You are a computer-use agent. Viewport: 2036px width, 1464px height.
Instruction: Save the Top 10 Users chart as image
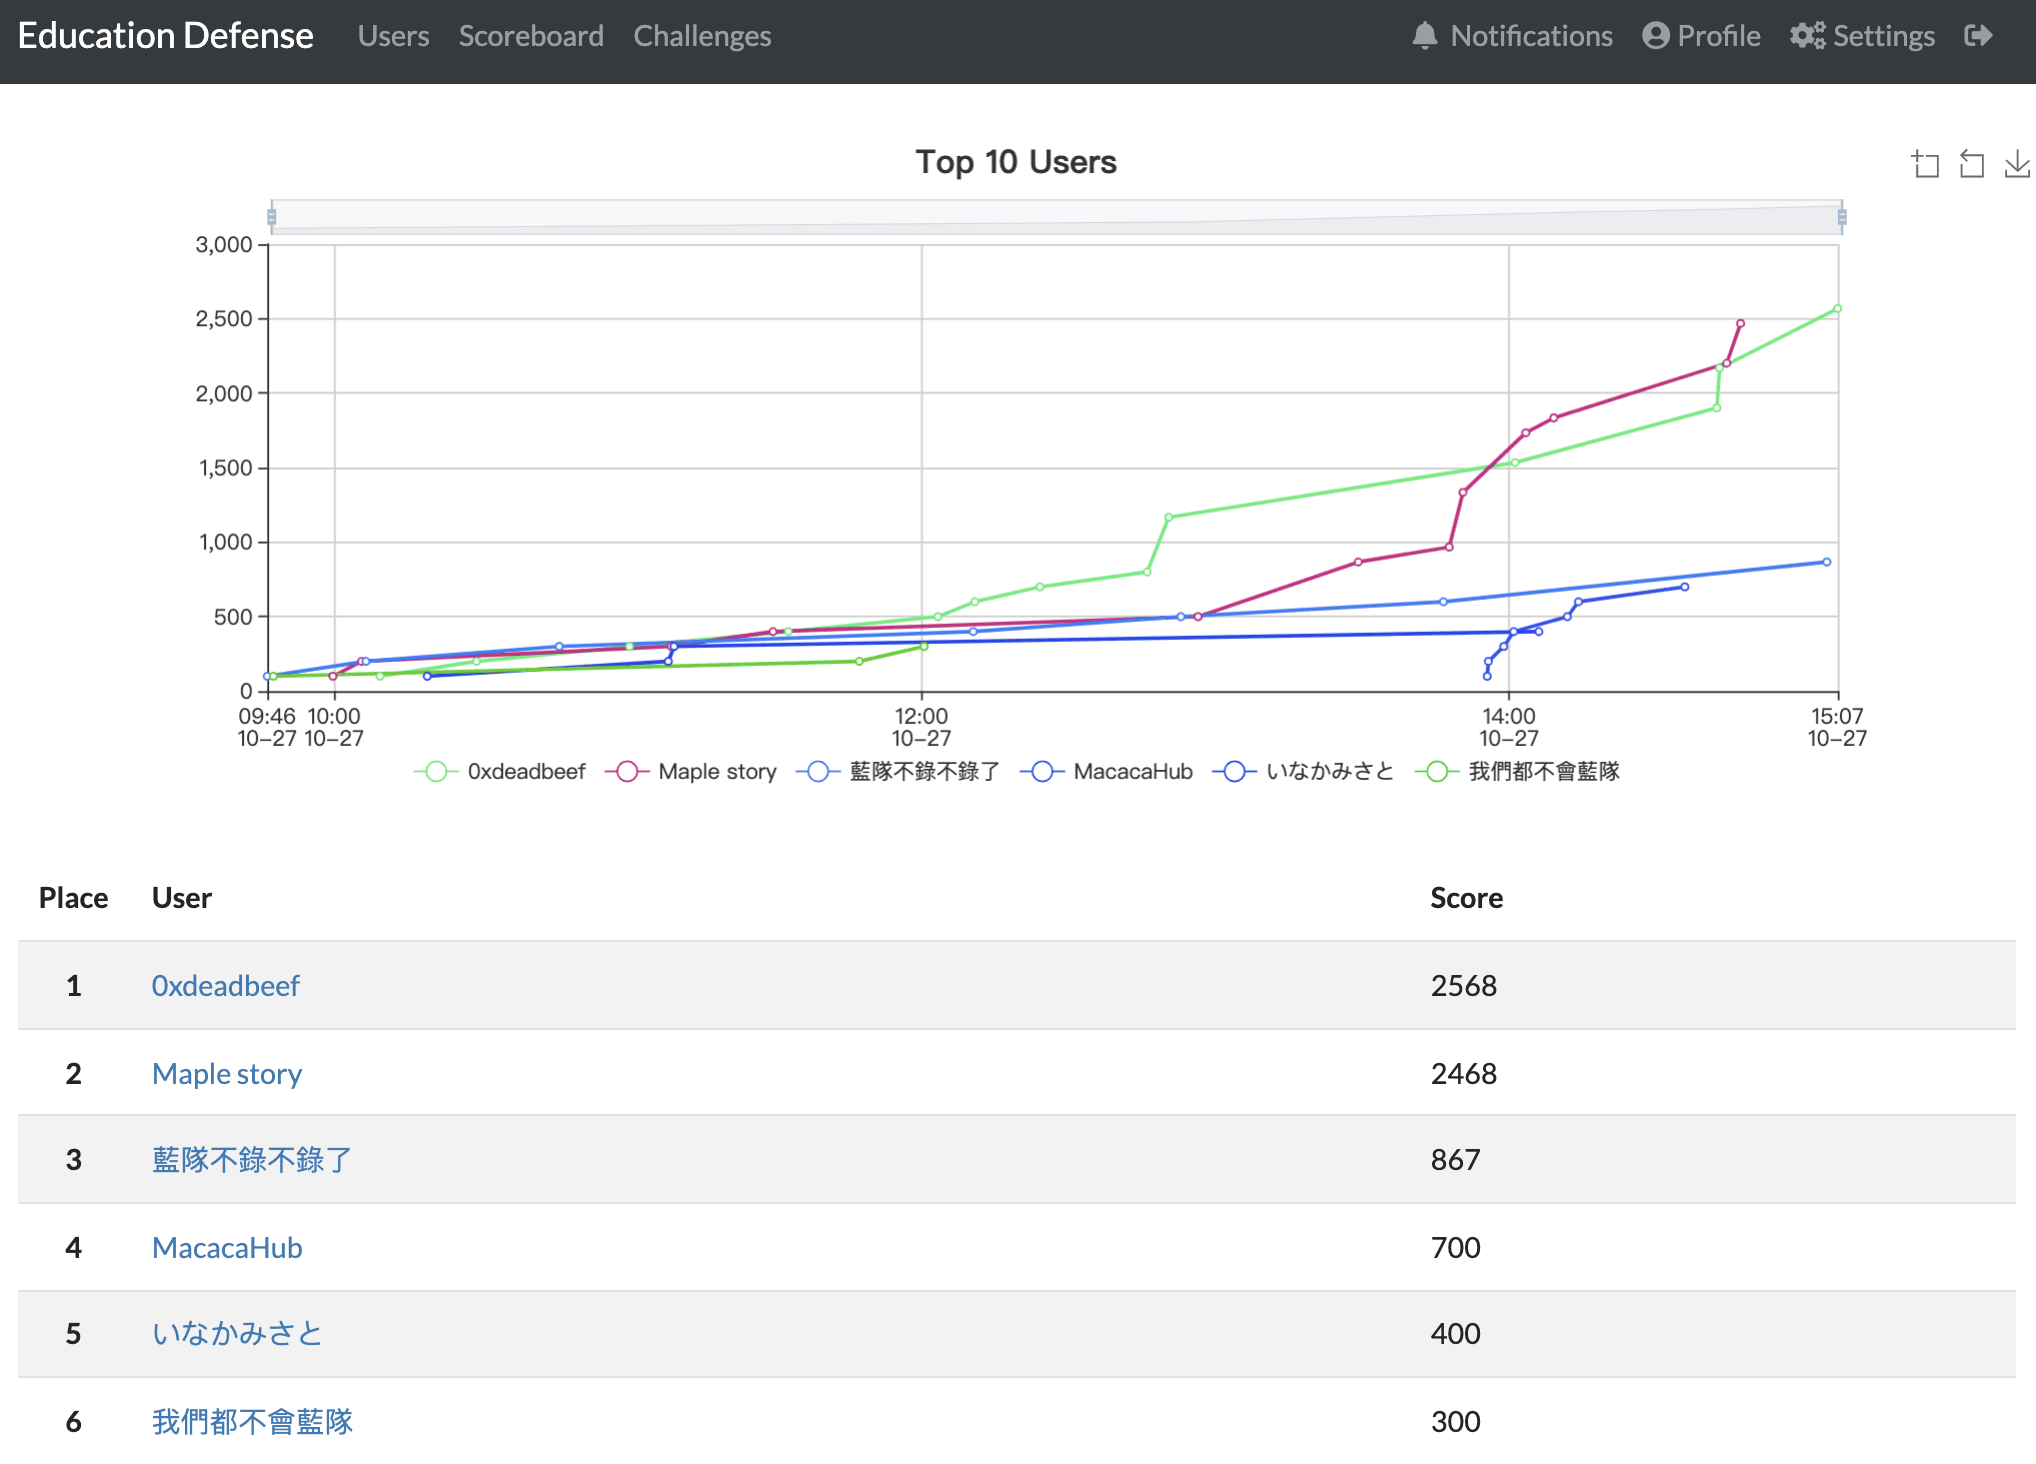pyautogui.click(x=2017, y=165)
